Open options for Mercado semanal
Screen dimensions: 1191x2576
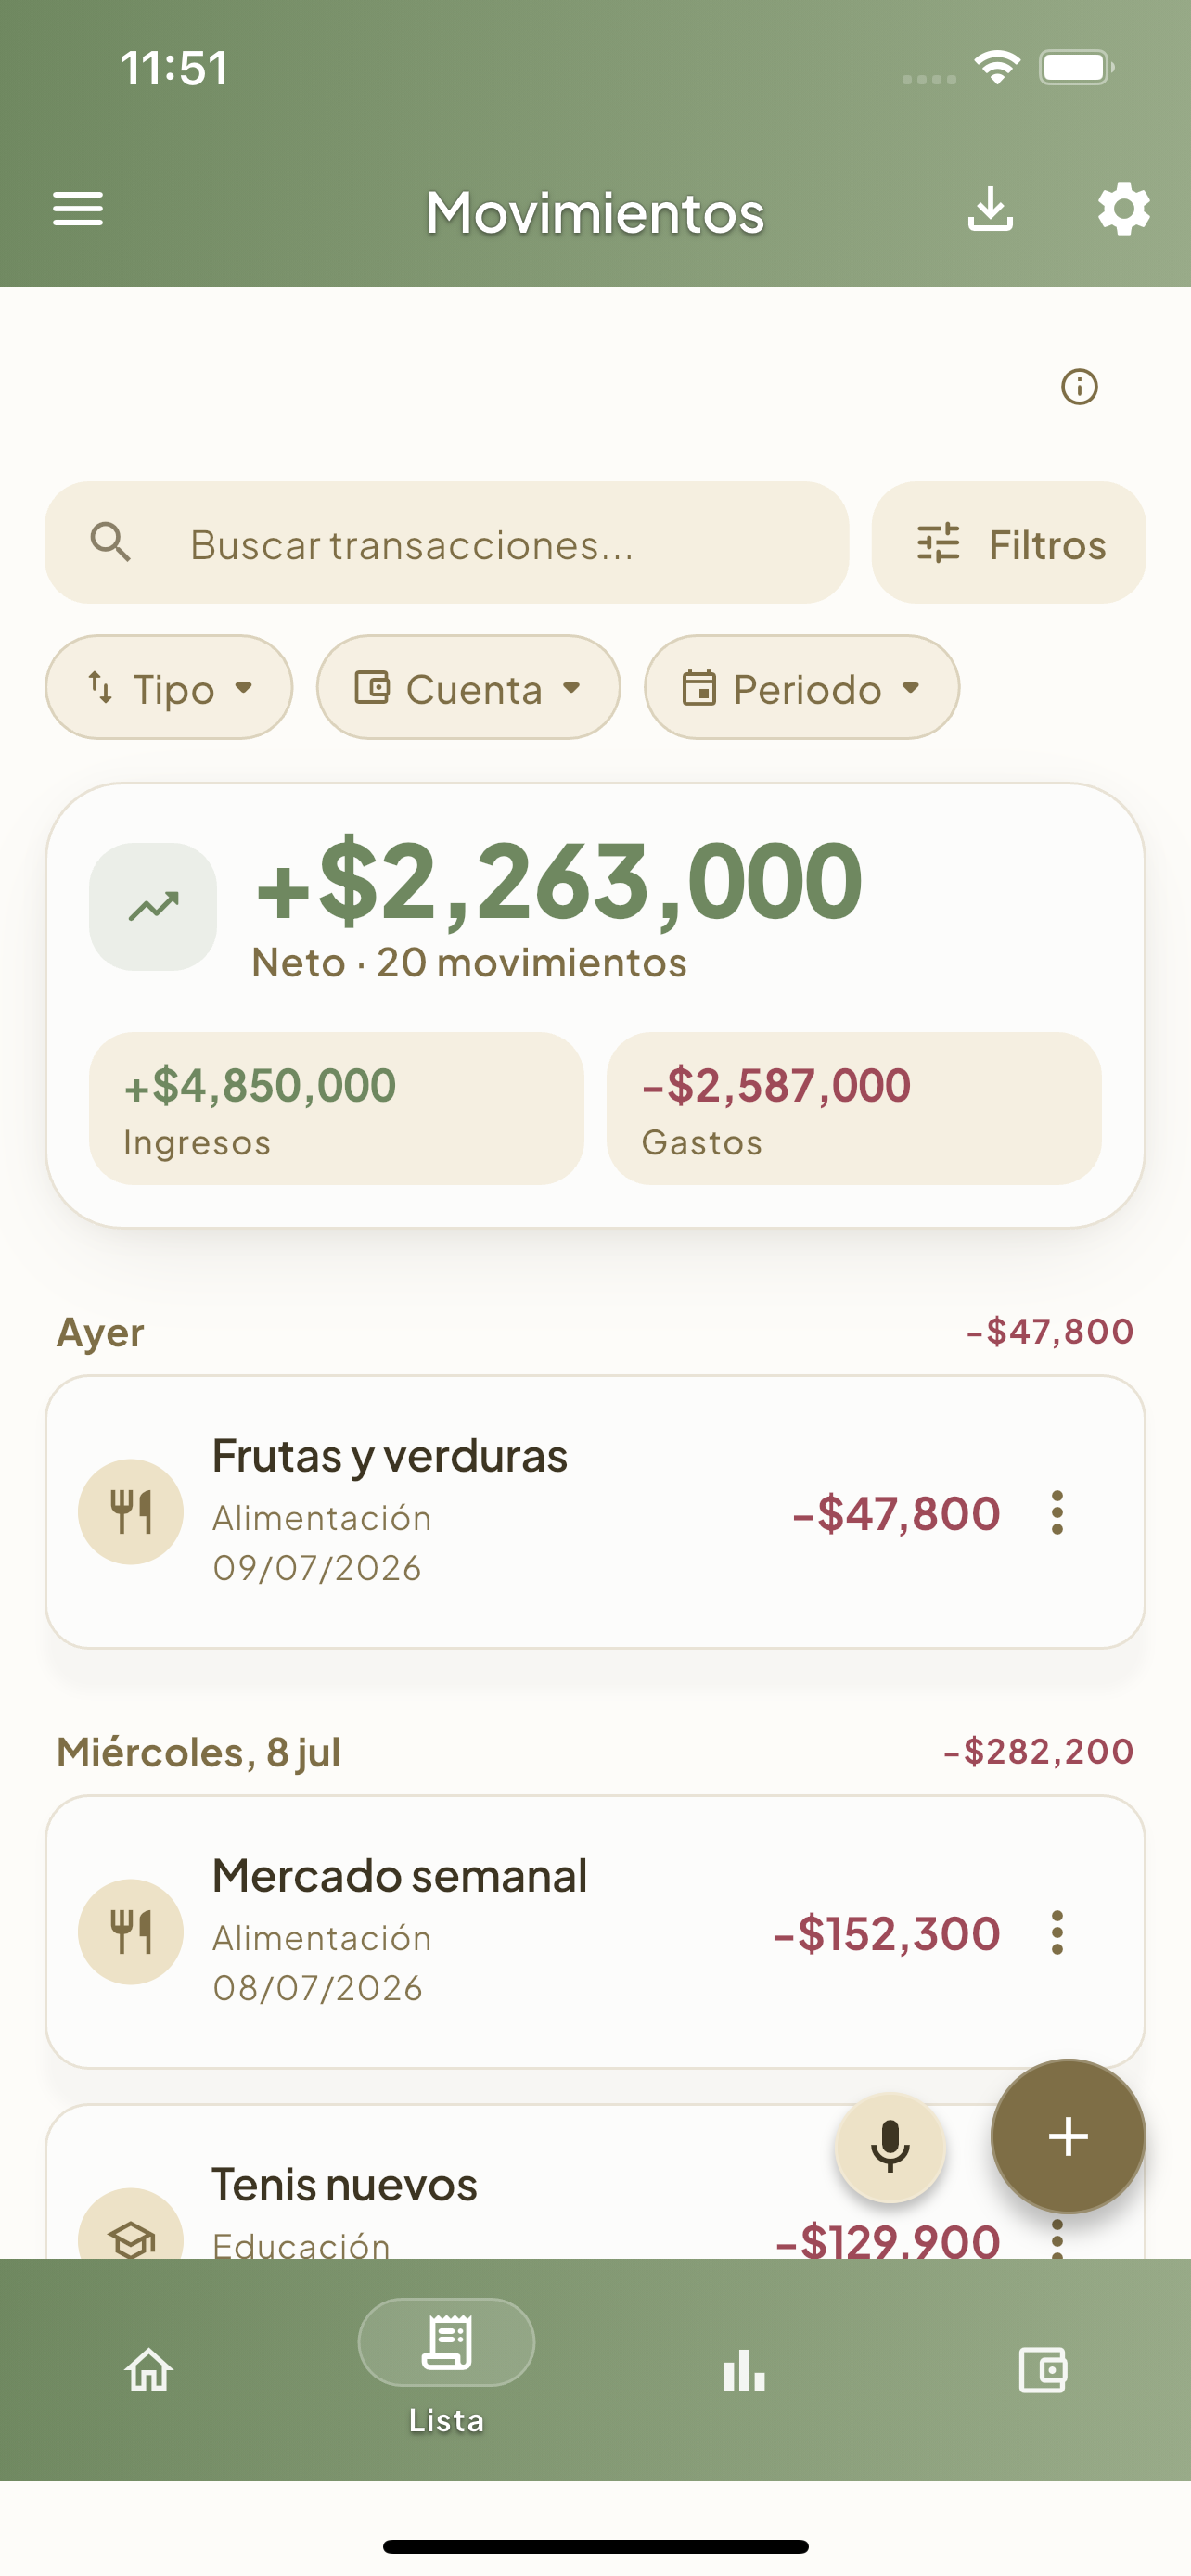click(1057, 1932)
